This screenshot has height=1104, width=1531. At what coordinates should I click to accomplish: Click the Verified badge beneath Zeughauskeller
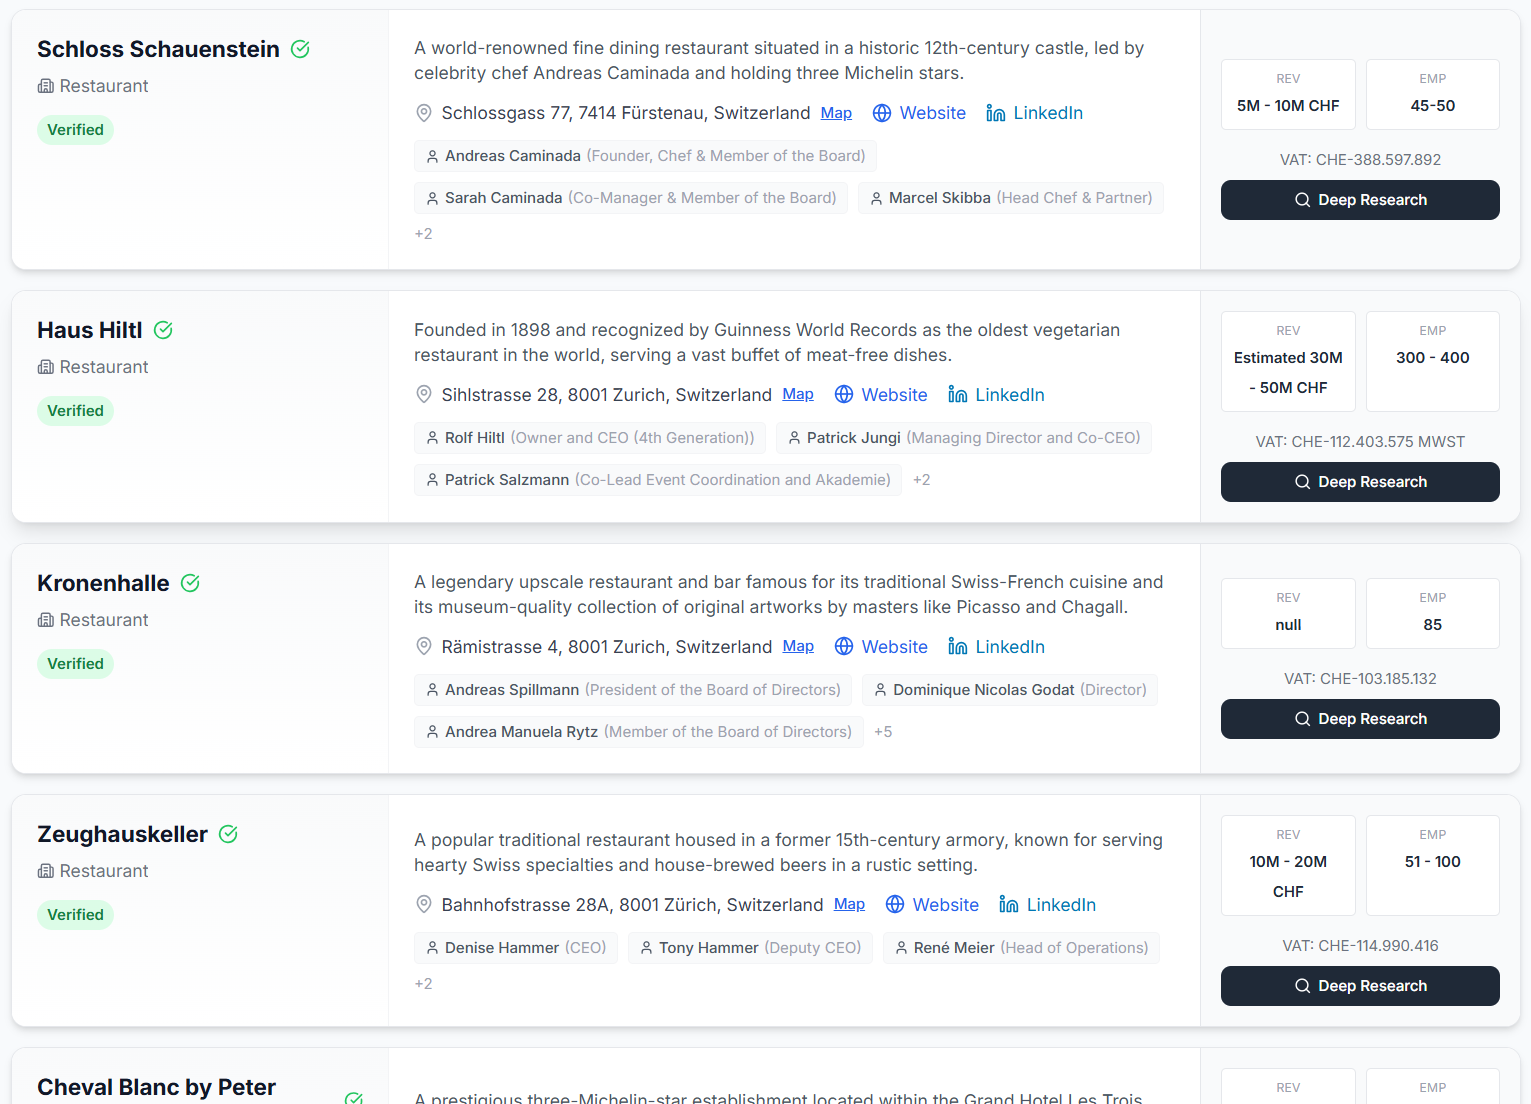click(x=75, y=914)
